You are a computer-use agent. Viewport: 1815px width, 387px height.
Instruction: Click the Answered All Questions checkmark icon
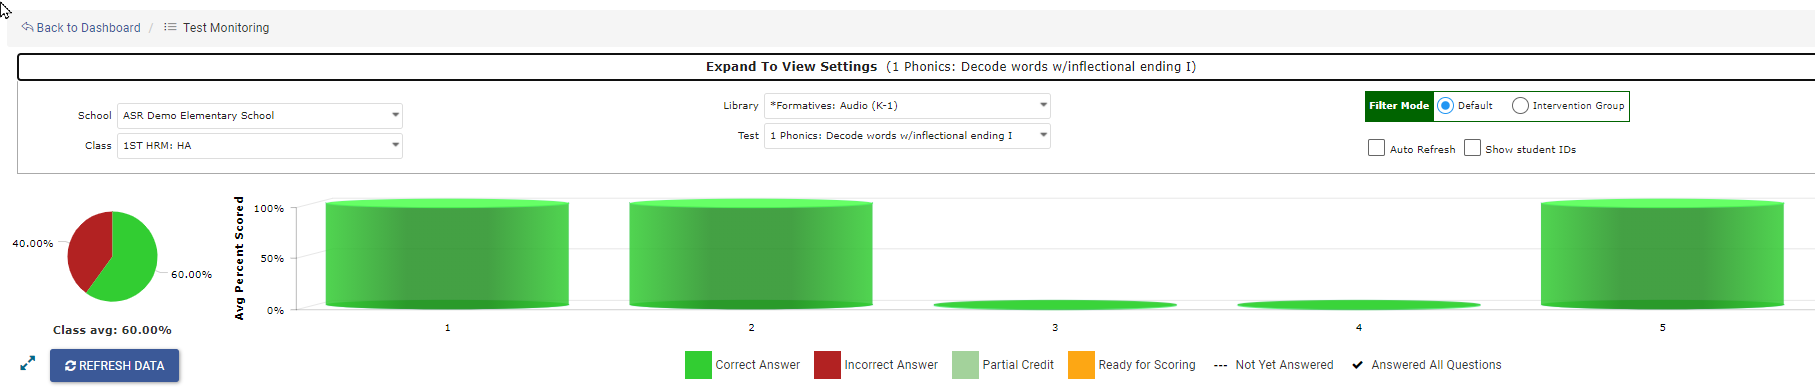1357,365
